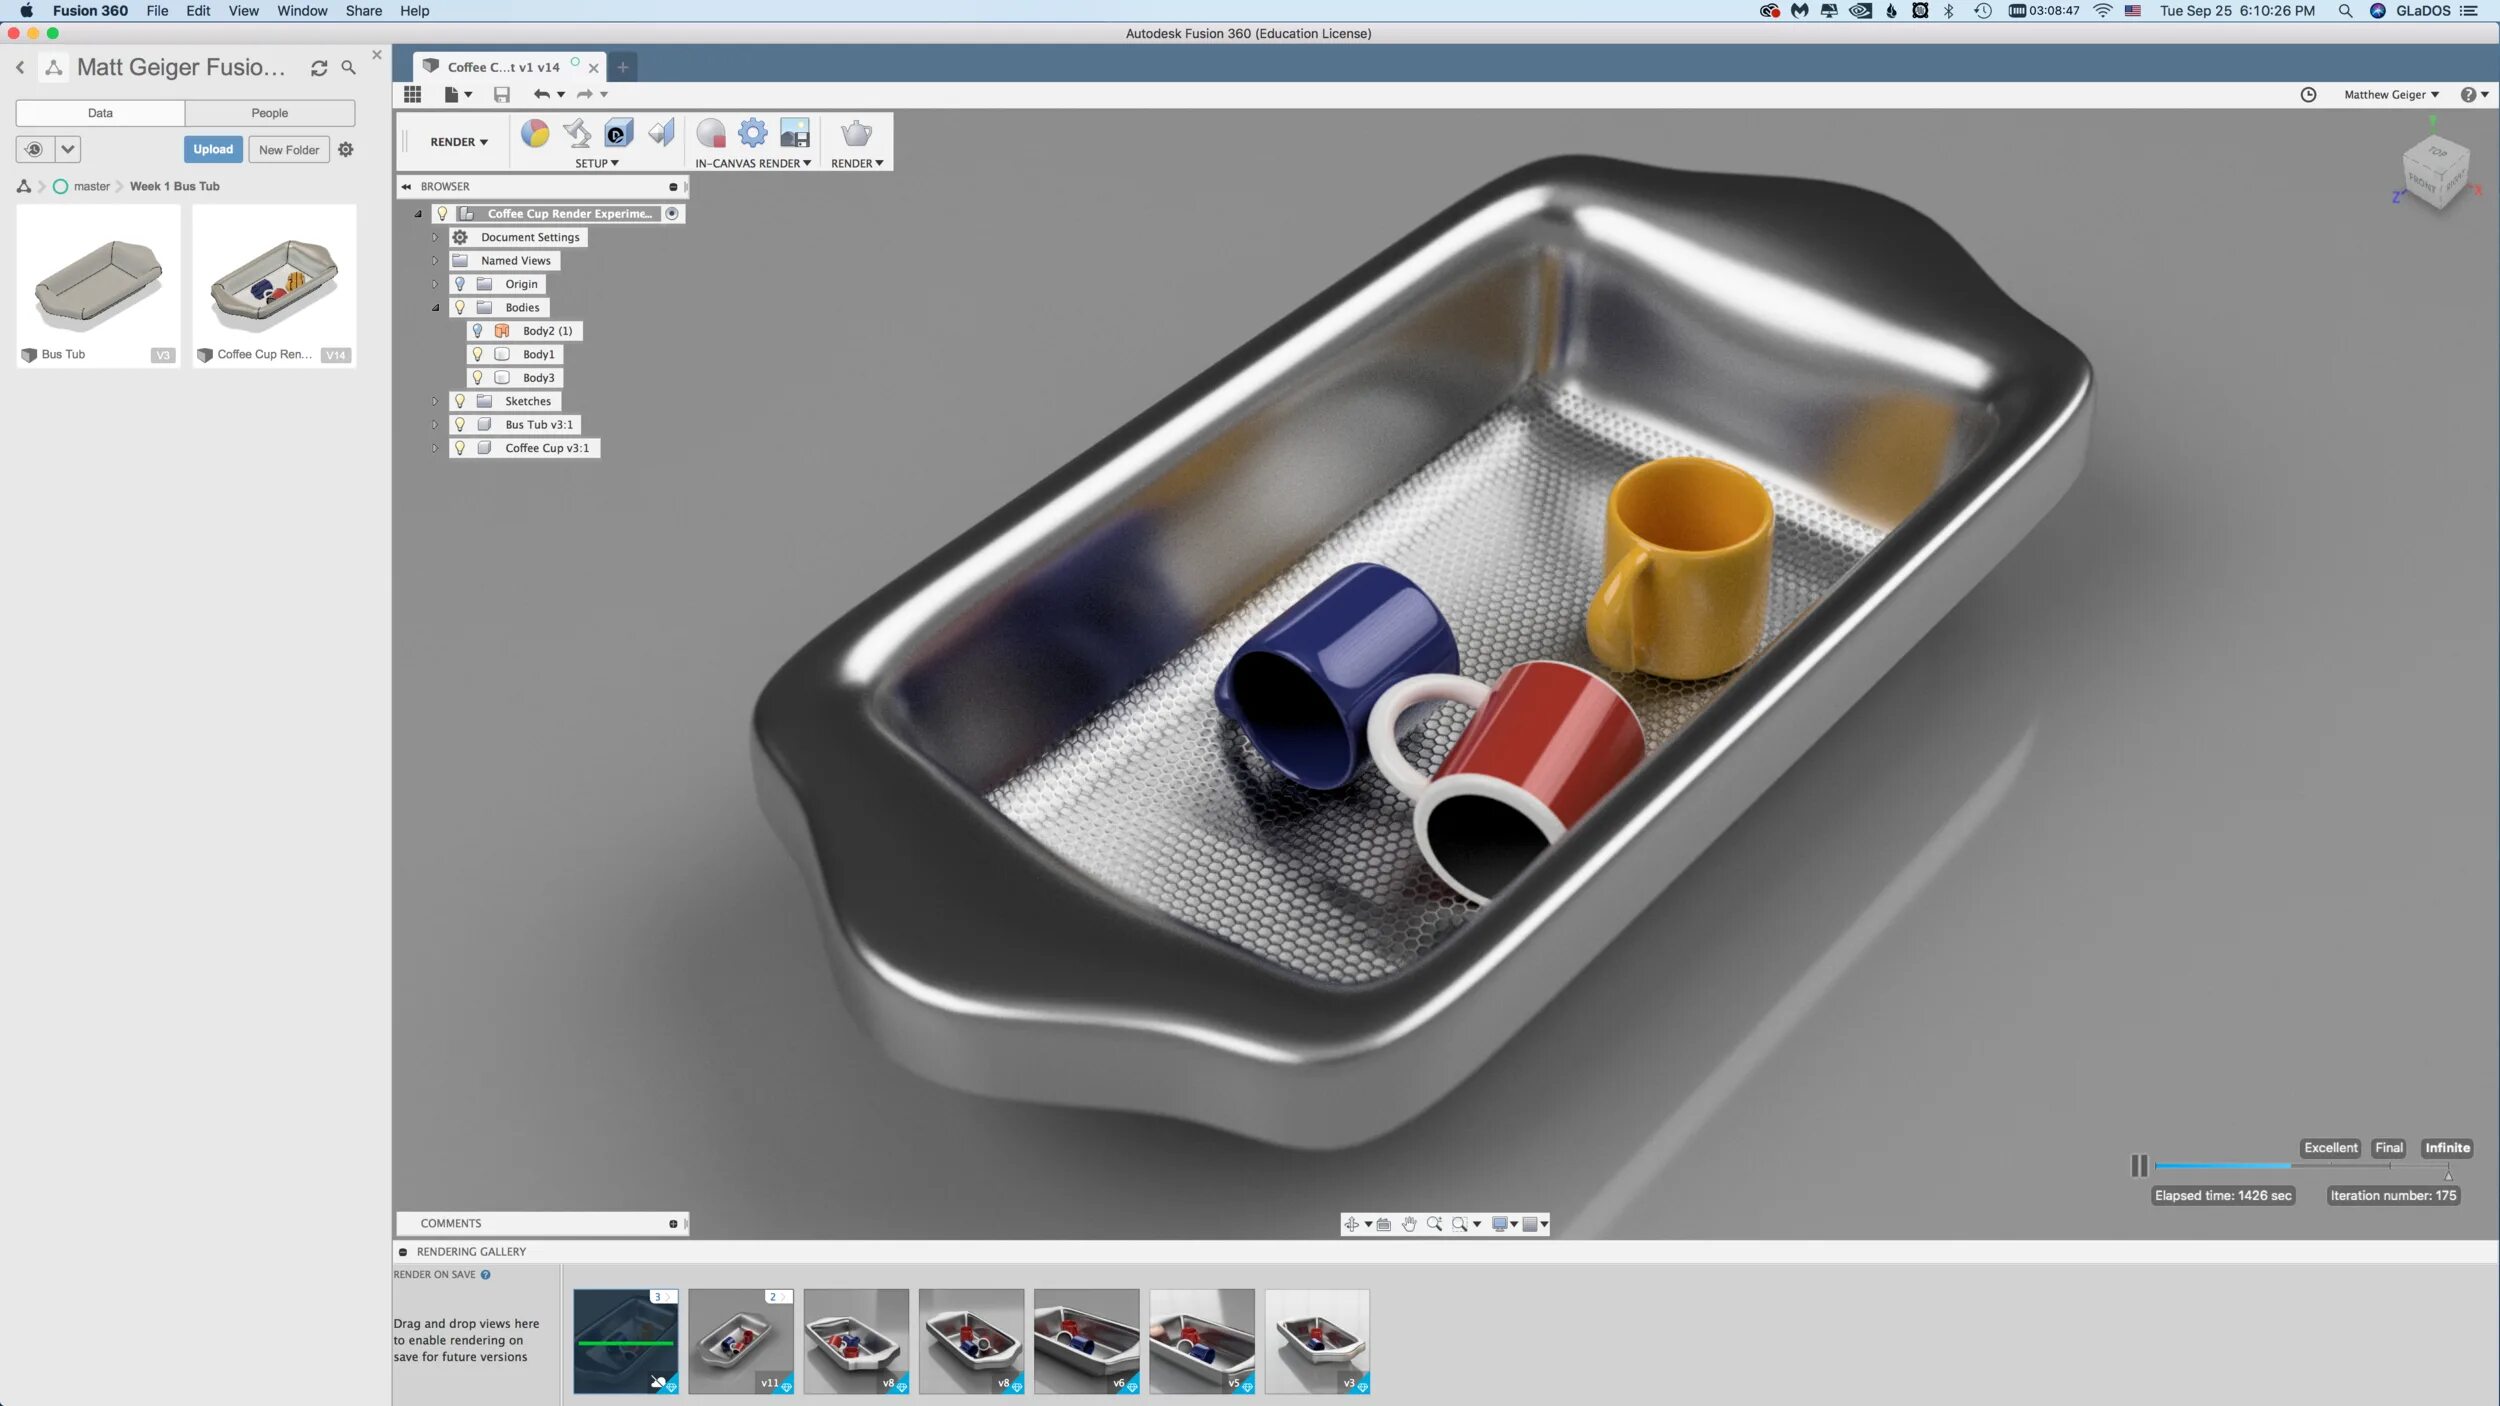This screenshot has height=1406, width=2500.
Task: Stop in-canvas render sphere icon
Action: point(711,133)
